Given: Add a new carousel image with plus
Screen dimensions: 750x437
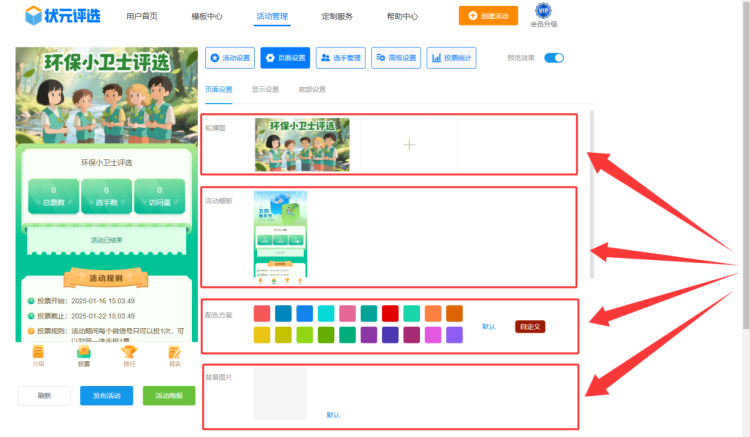Looking at the screenshot, I should pyautogui.click(x=408, y=145).
